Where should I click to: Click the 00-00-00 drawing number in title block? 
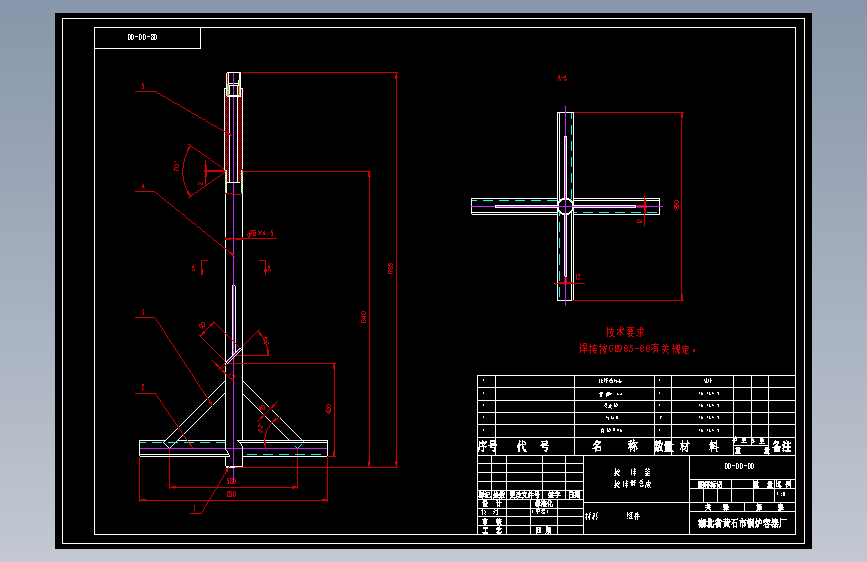(739, 466)
